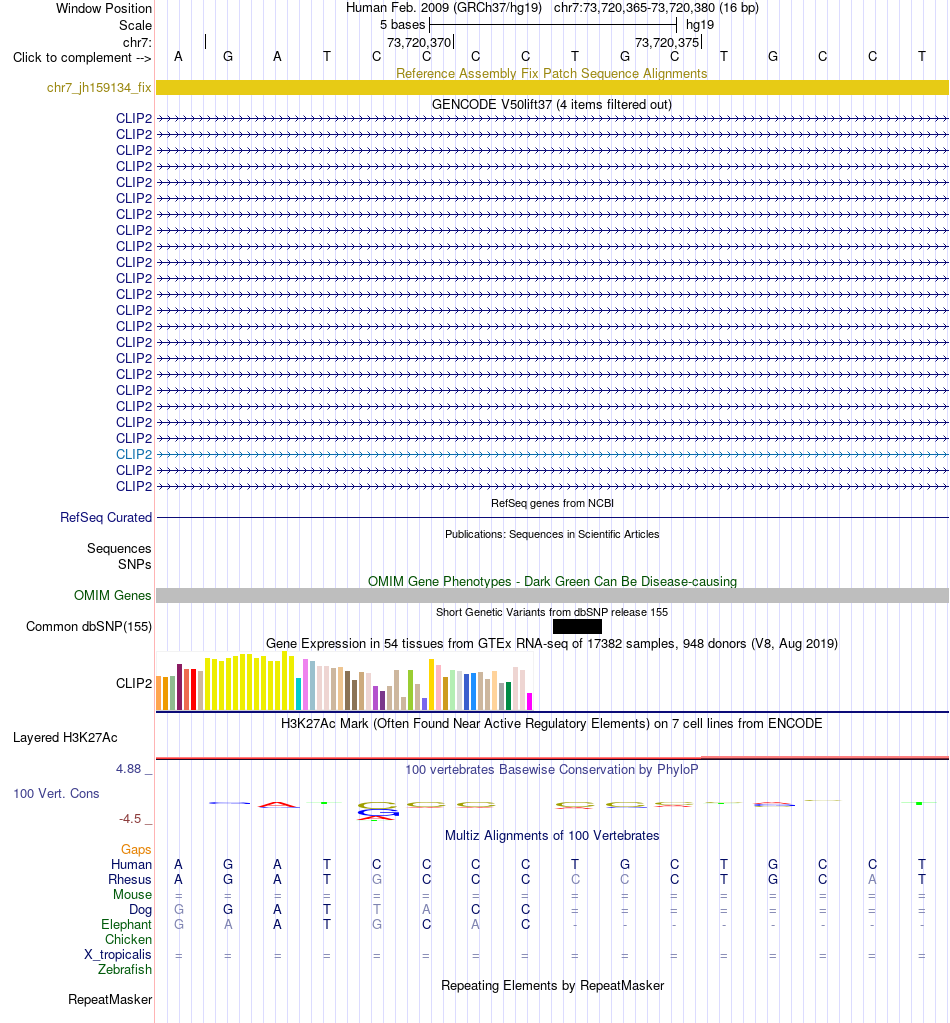The height and width of the screenshot is (1023, 950).
Task: Click the Gaps label in Multiz track
Action: (x=136, y=849)
